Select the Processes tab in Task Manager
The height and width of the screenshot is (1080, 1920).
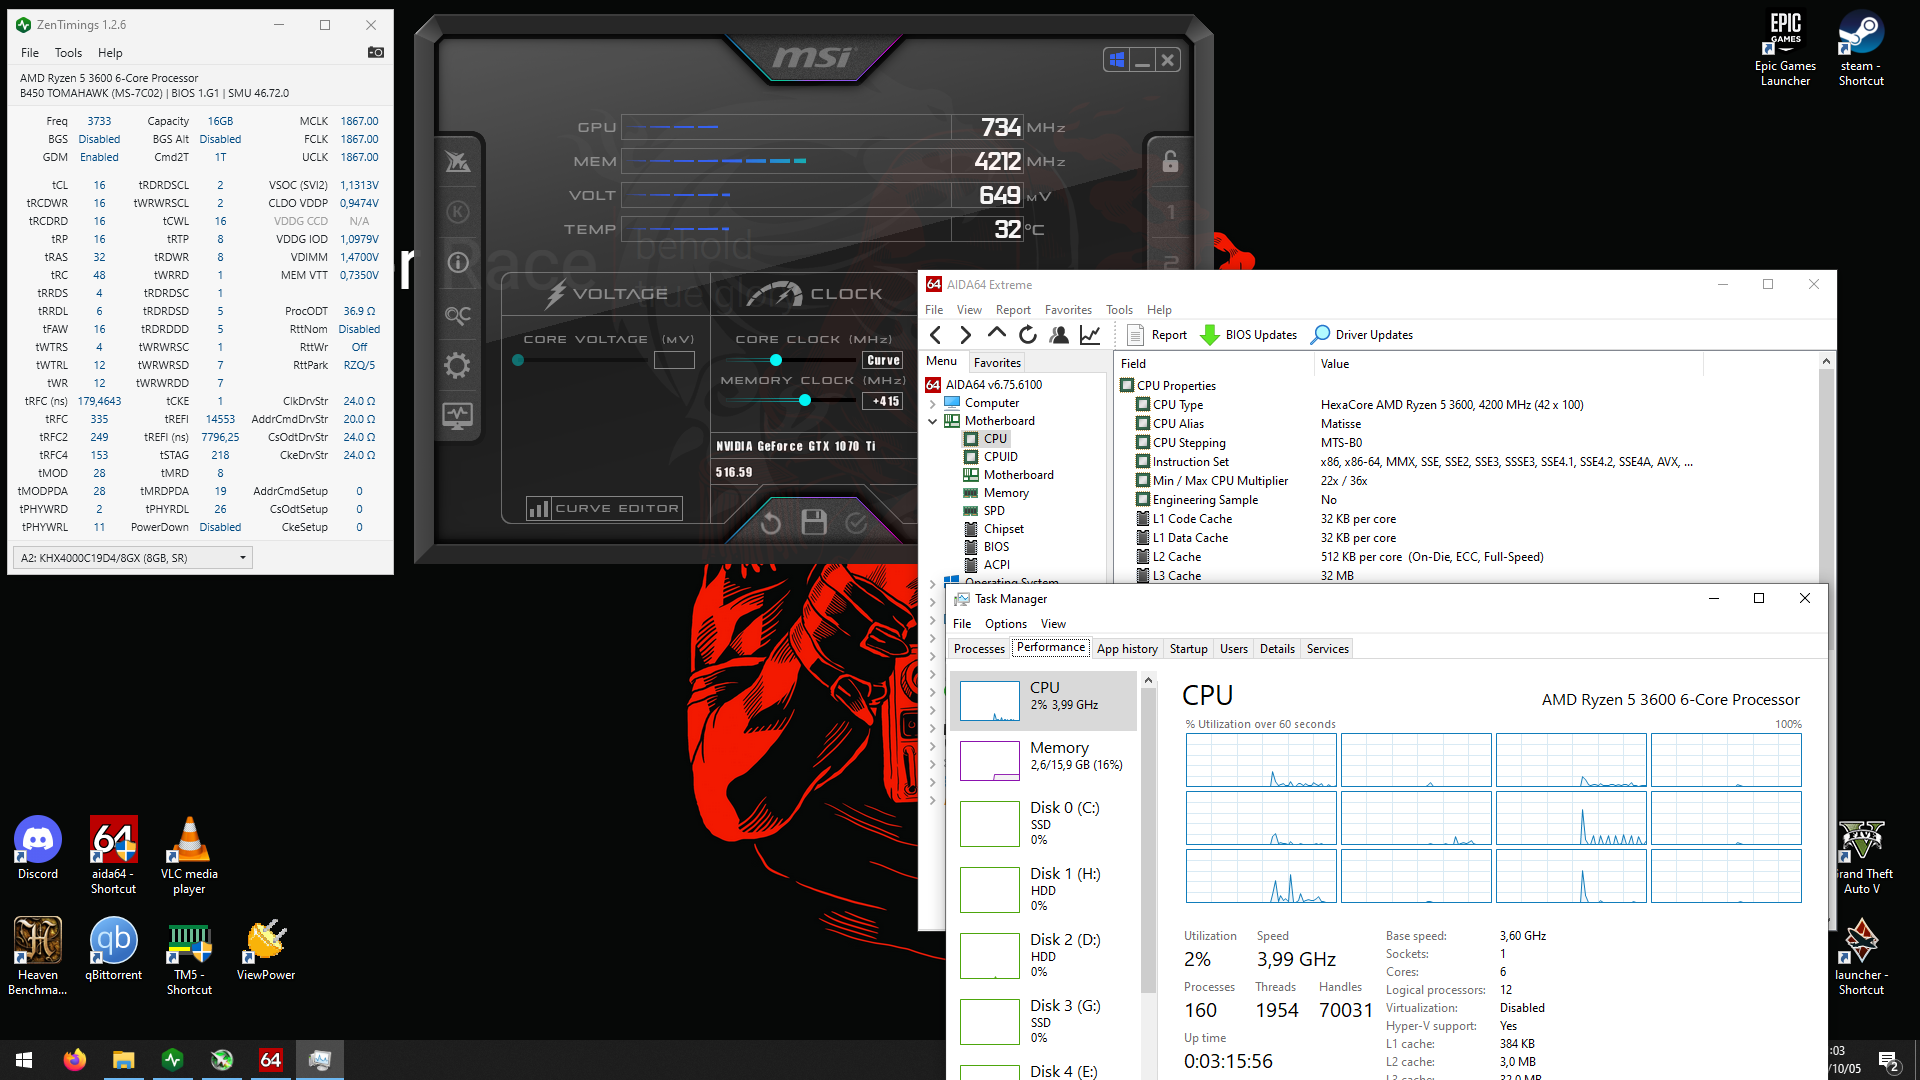click(x=980, y=649)
